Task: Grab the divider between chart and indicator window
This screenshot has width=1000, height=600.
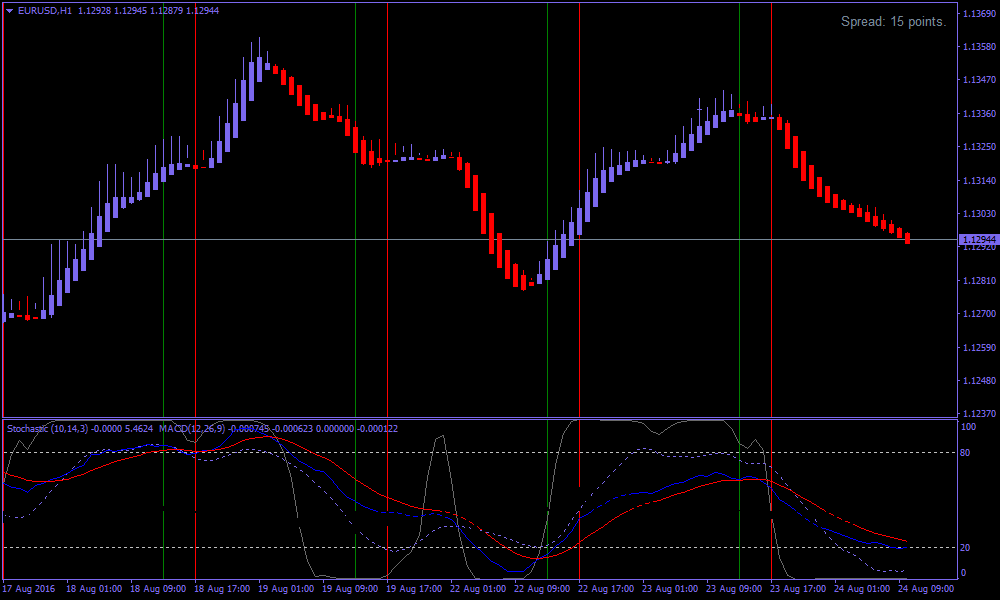Action: 480,418
